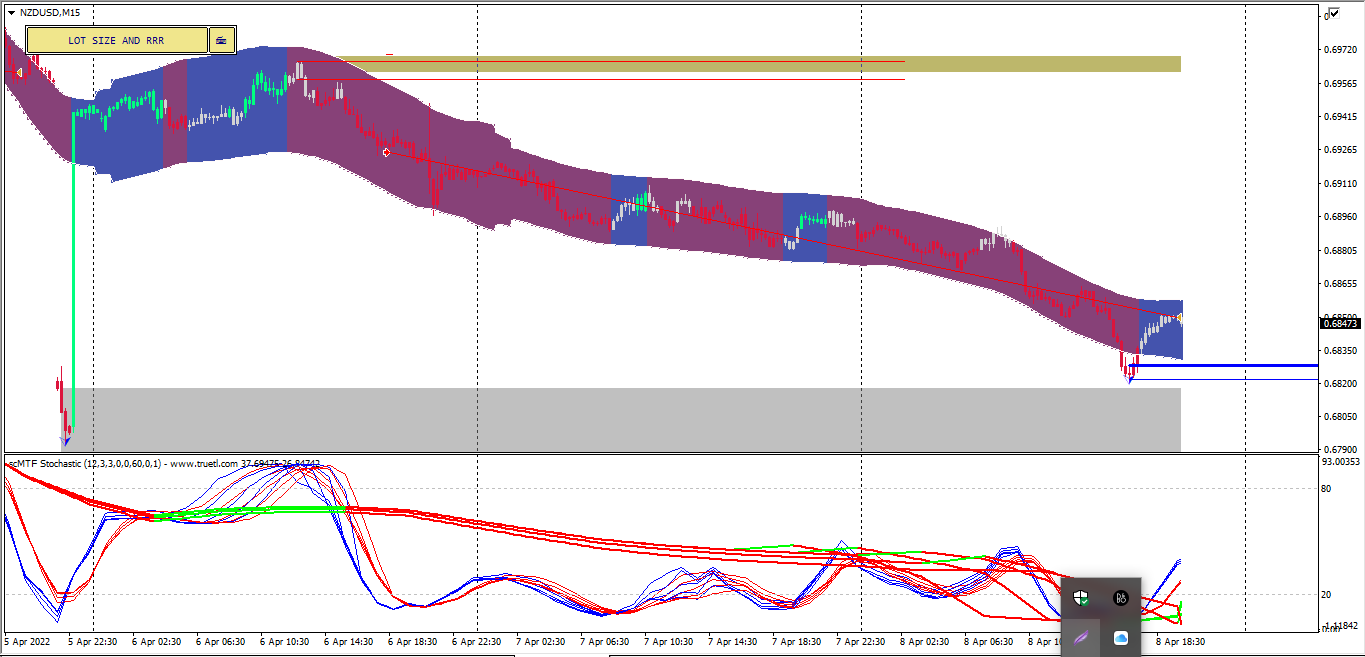Image resolution: width=1365 pixels, height=657 pixels.
Task: Click the stochastic level 20 label
Action: pyautogui.click(x=1326, y=595)
